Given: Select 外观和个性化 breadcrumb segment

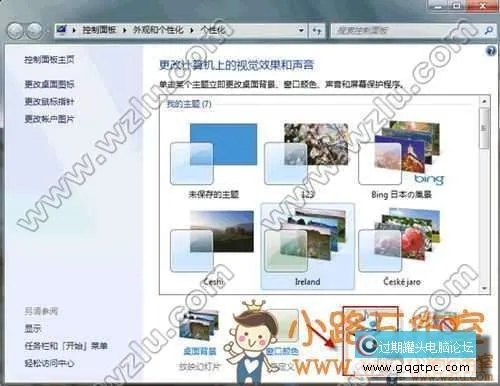Looking at the screenshot, I should click(158, 30).
